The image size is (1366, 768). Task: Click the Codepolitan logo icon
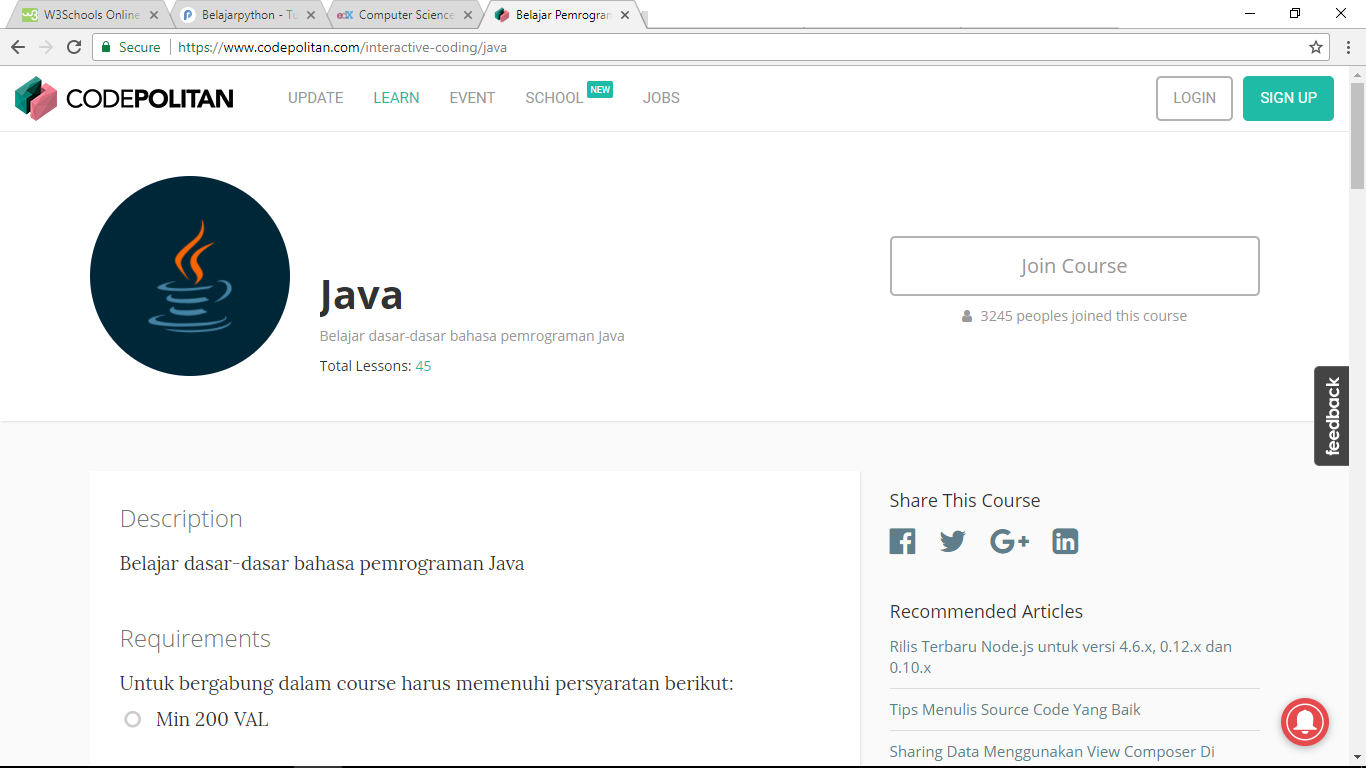pos(36,98)
